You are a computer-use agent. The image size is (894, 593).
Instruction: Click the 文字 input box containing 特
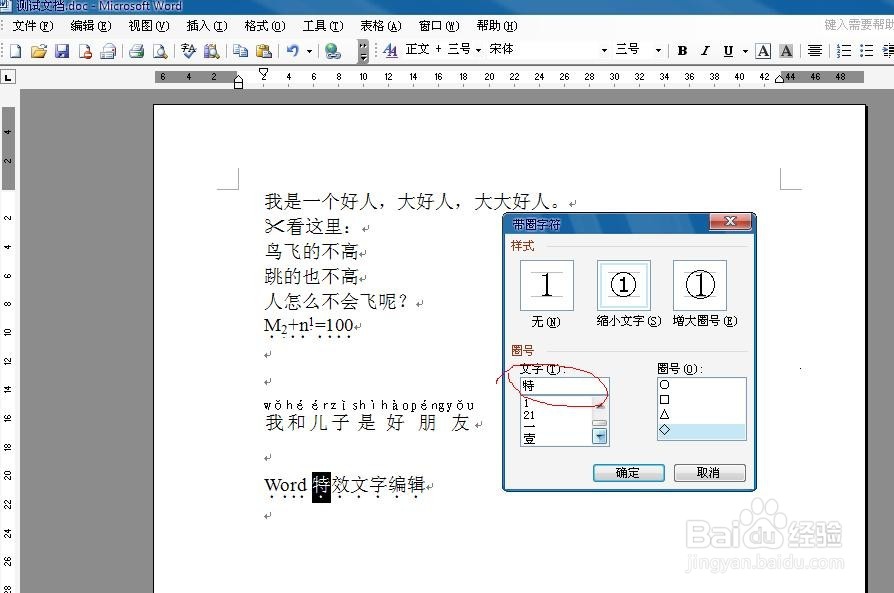[x=564, y=385]
